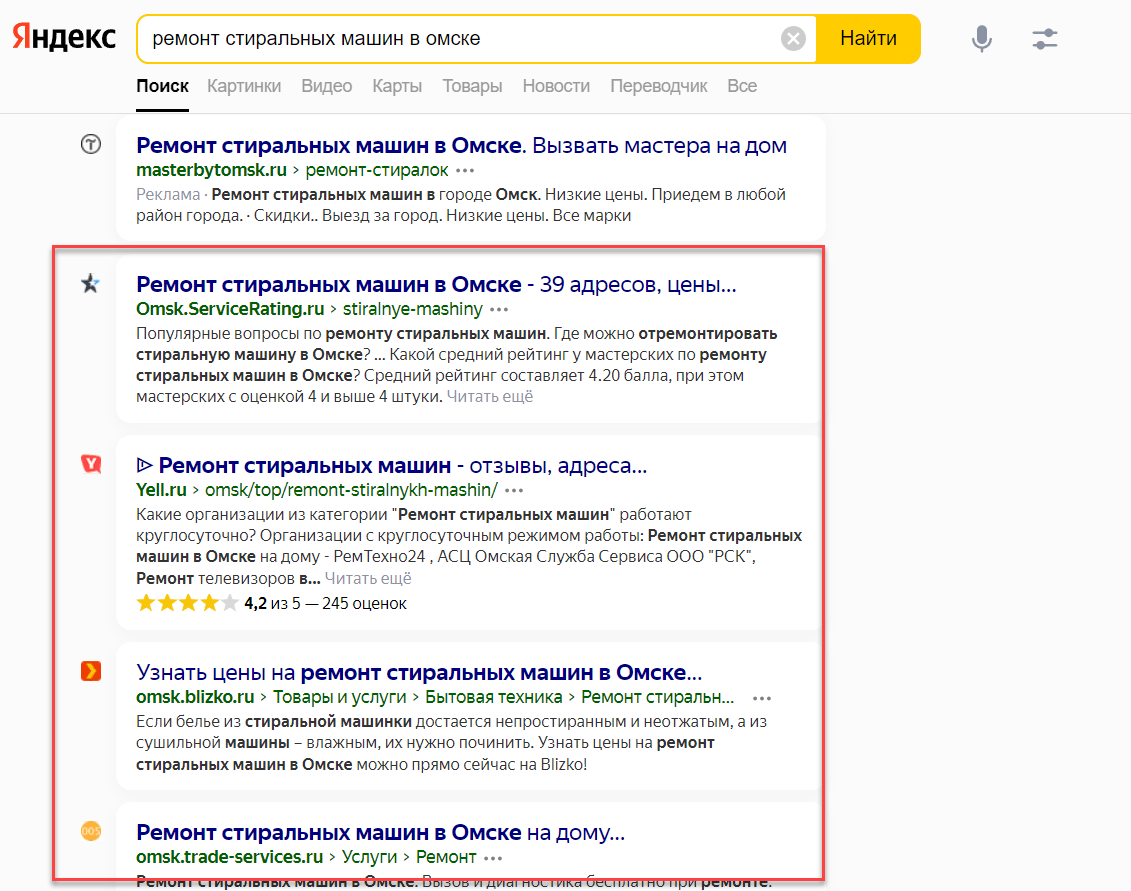Open search settings sliders icon
The width and height of the screenshot is (1131, 891).
tap(1045, 39)
